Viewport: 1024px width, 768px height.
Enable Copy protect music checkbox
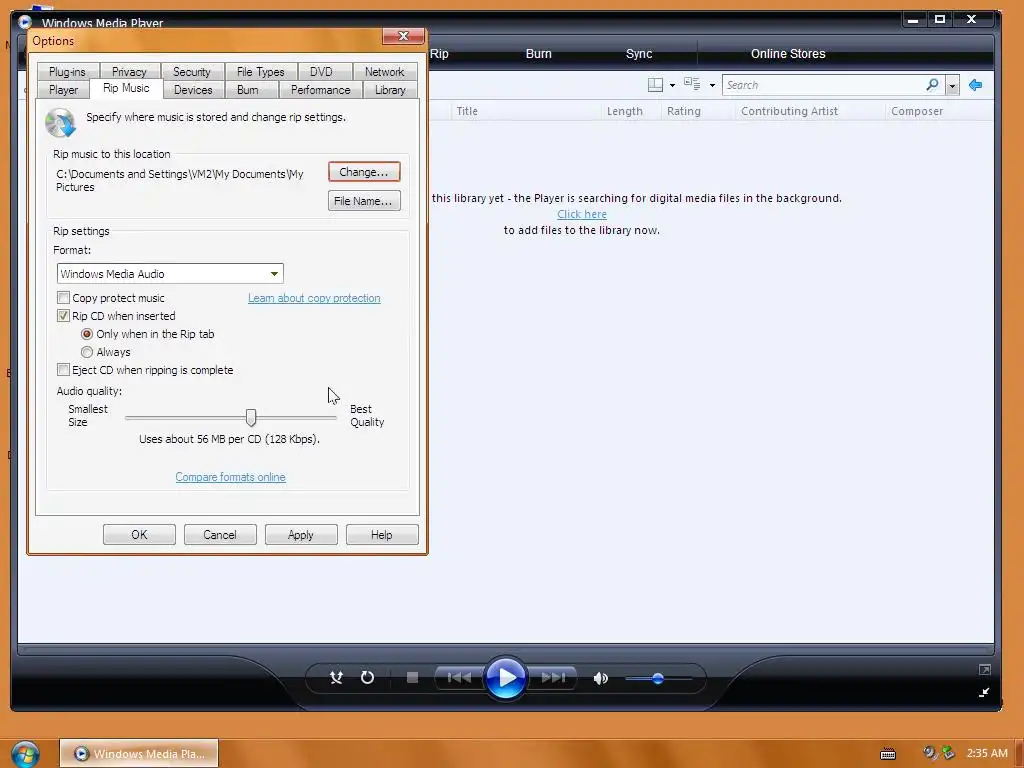click(63, 298)
